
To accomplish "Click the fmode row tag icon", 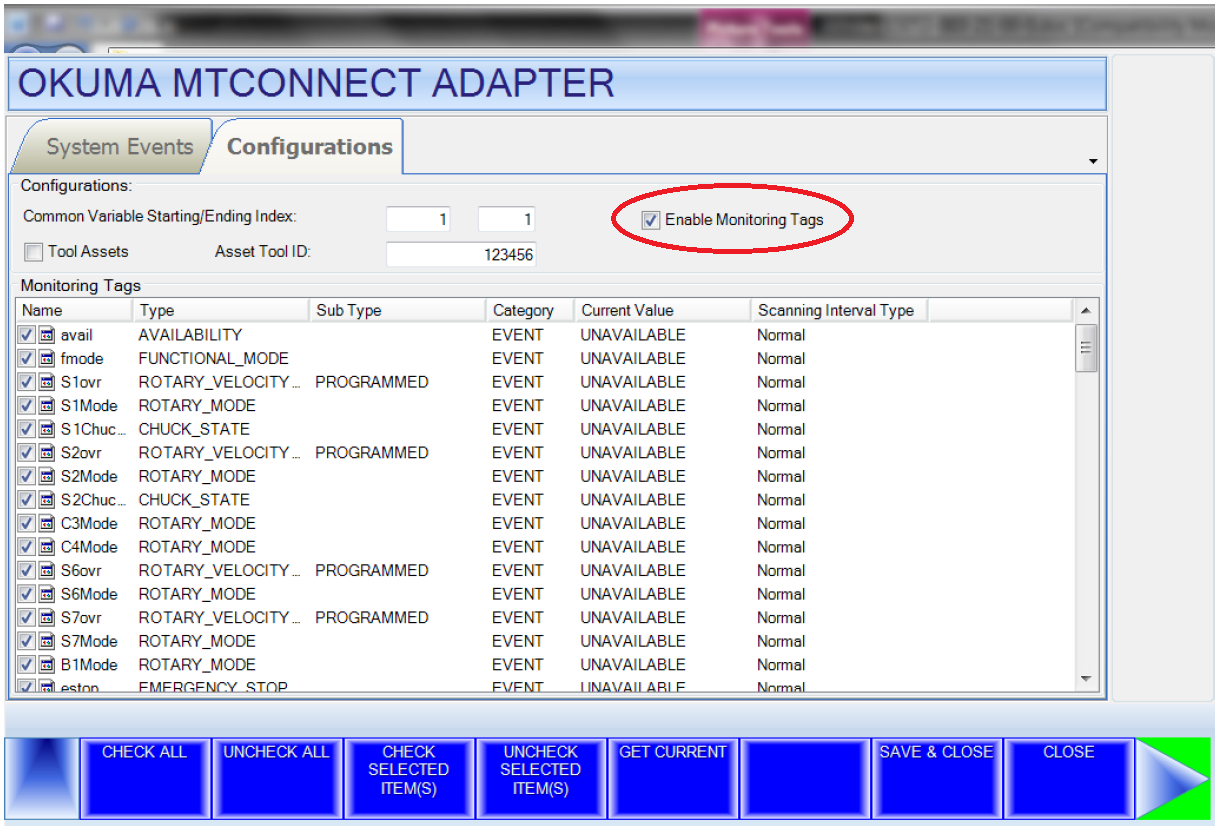I will point(46,358).
